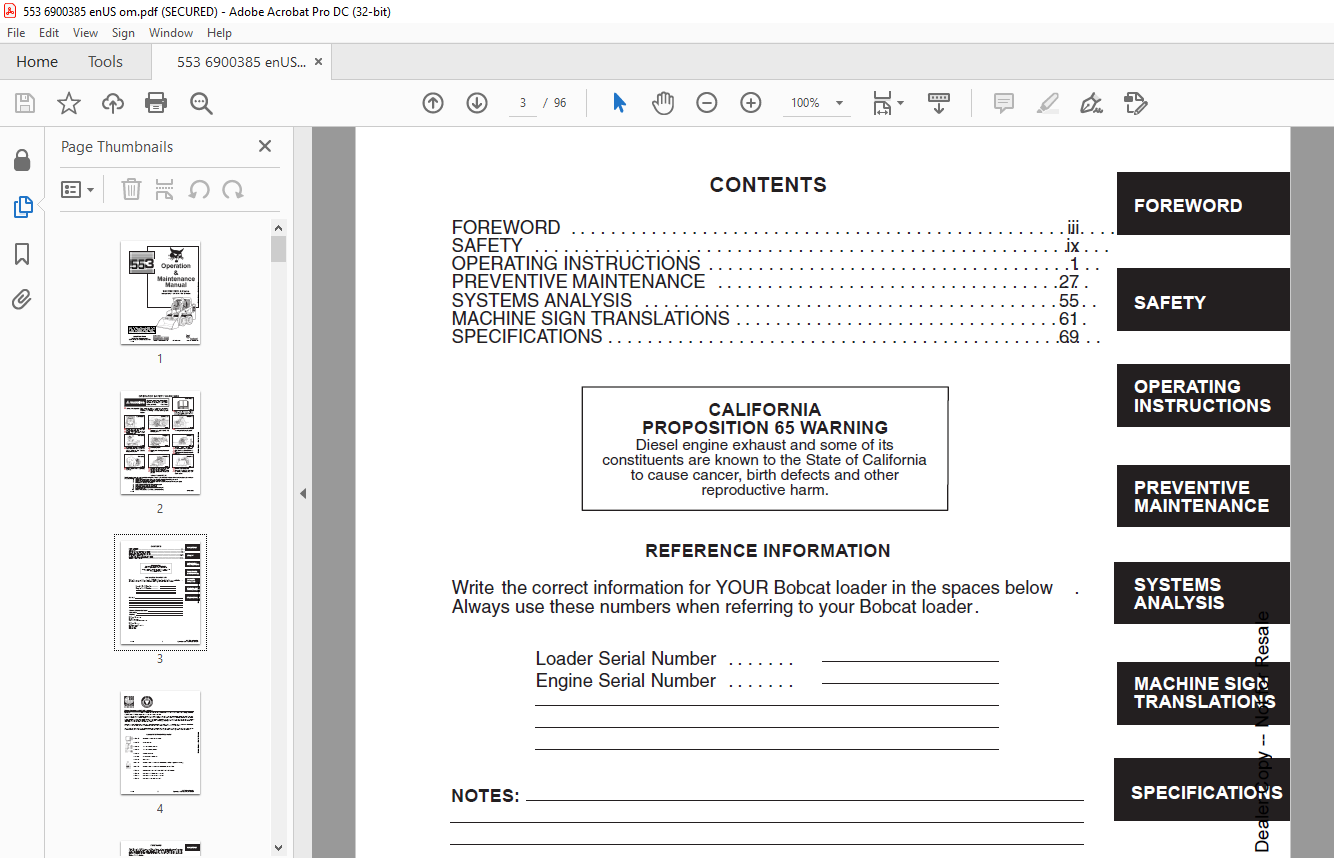Click the PREVENTIVE MAINTENANCE side tab
The image size is (1334, 858).
1203,496
